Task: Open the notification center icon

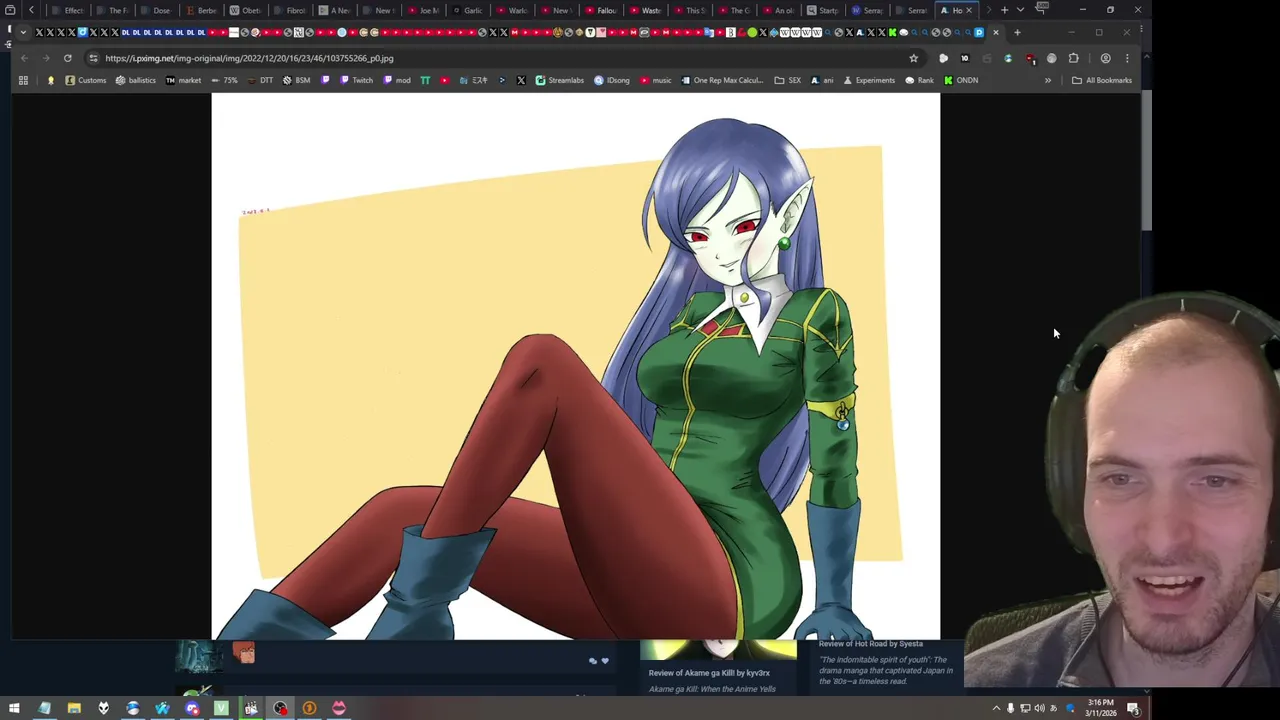Action: (x=1133, y=708)
